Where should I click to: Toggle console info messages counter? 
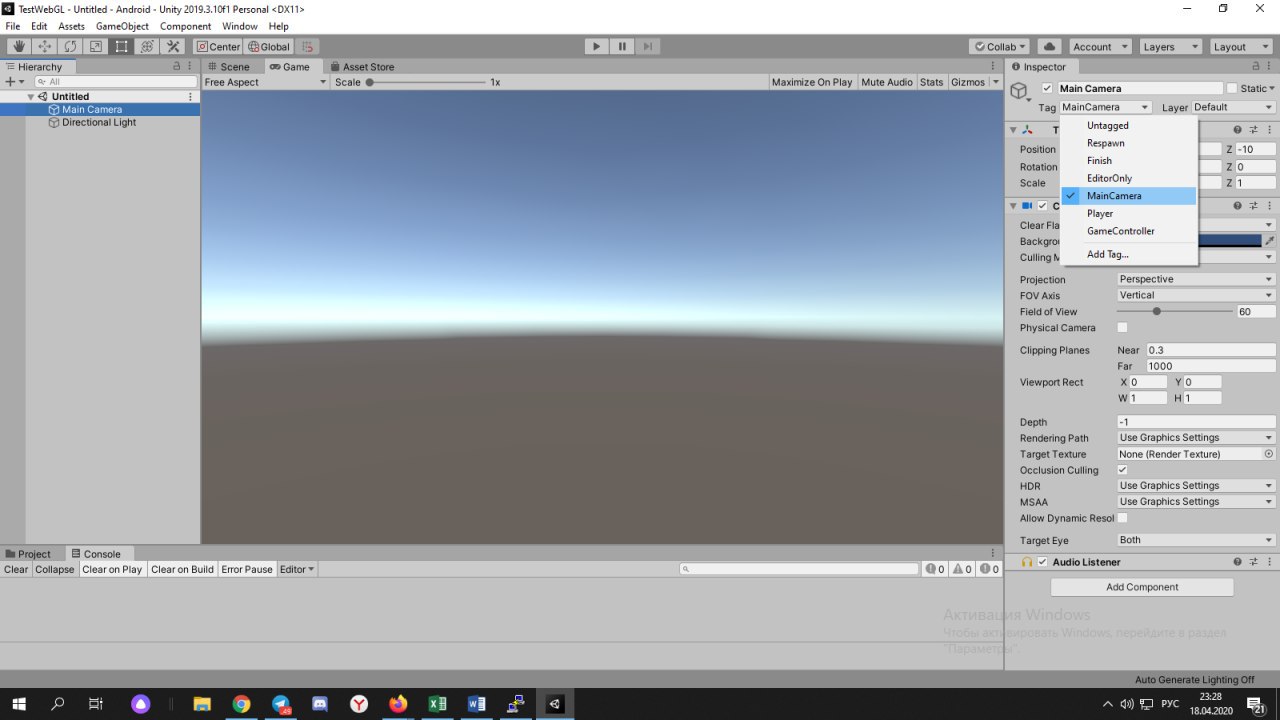coord(935,569)
